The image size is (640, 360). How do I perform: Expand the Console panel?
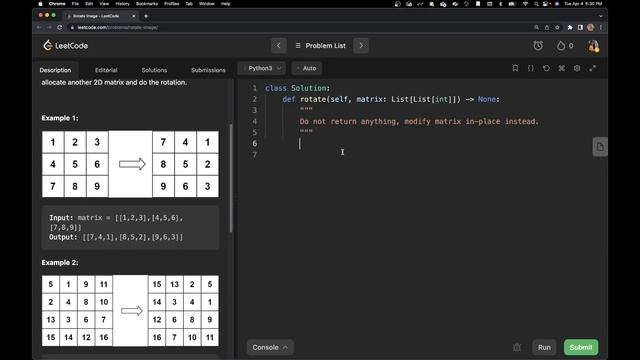[x=270, y=347]
